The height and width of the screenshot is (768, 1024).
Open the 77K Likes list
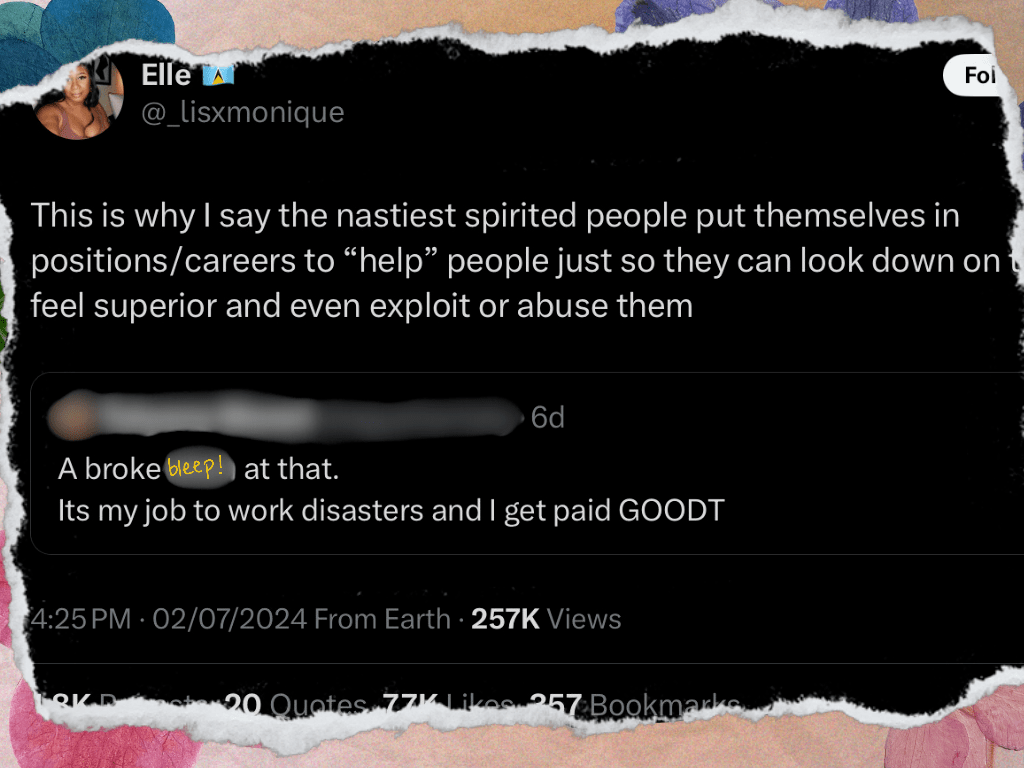[448, 705]
